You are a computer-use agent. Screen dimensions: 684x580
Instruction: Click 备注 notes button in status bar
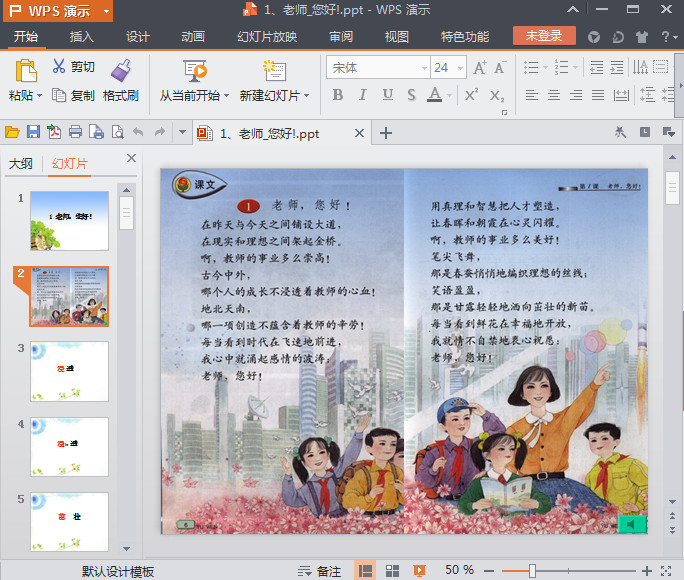319,571
